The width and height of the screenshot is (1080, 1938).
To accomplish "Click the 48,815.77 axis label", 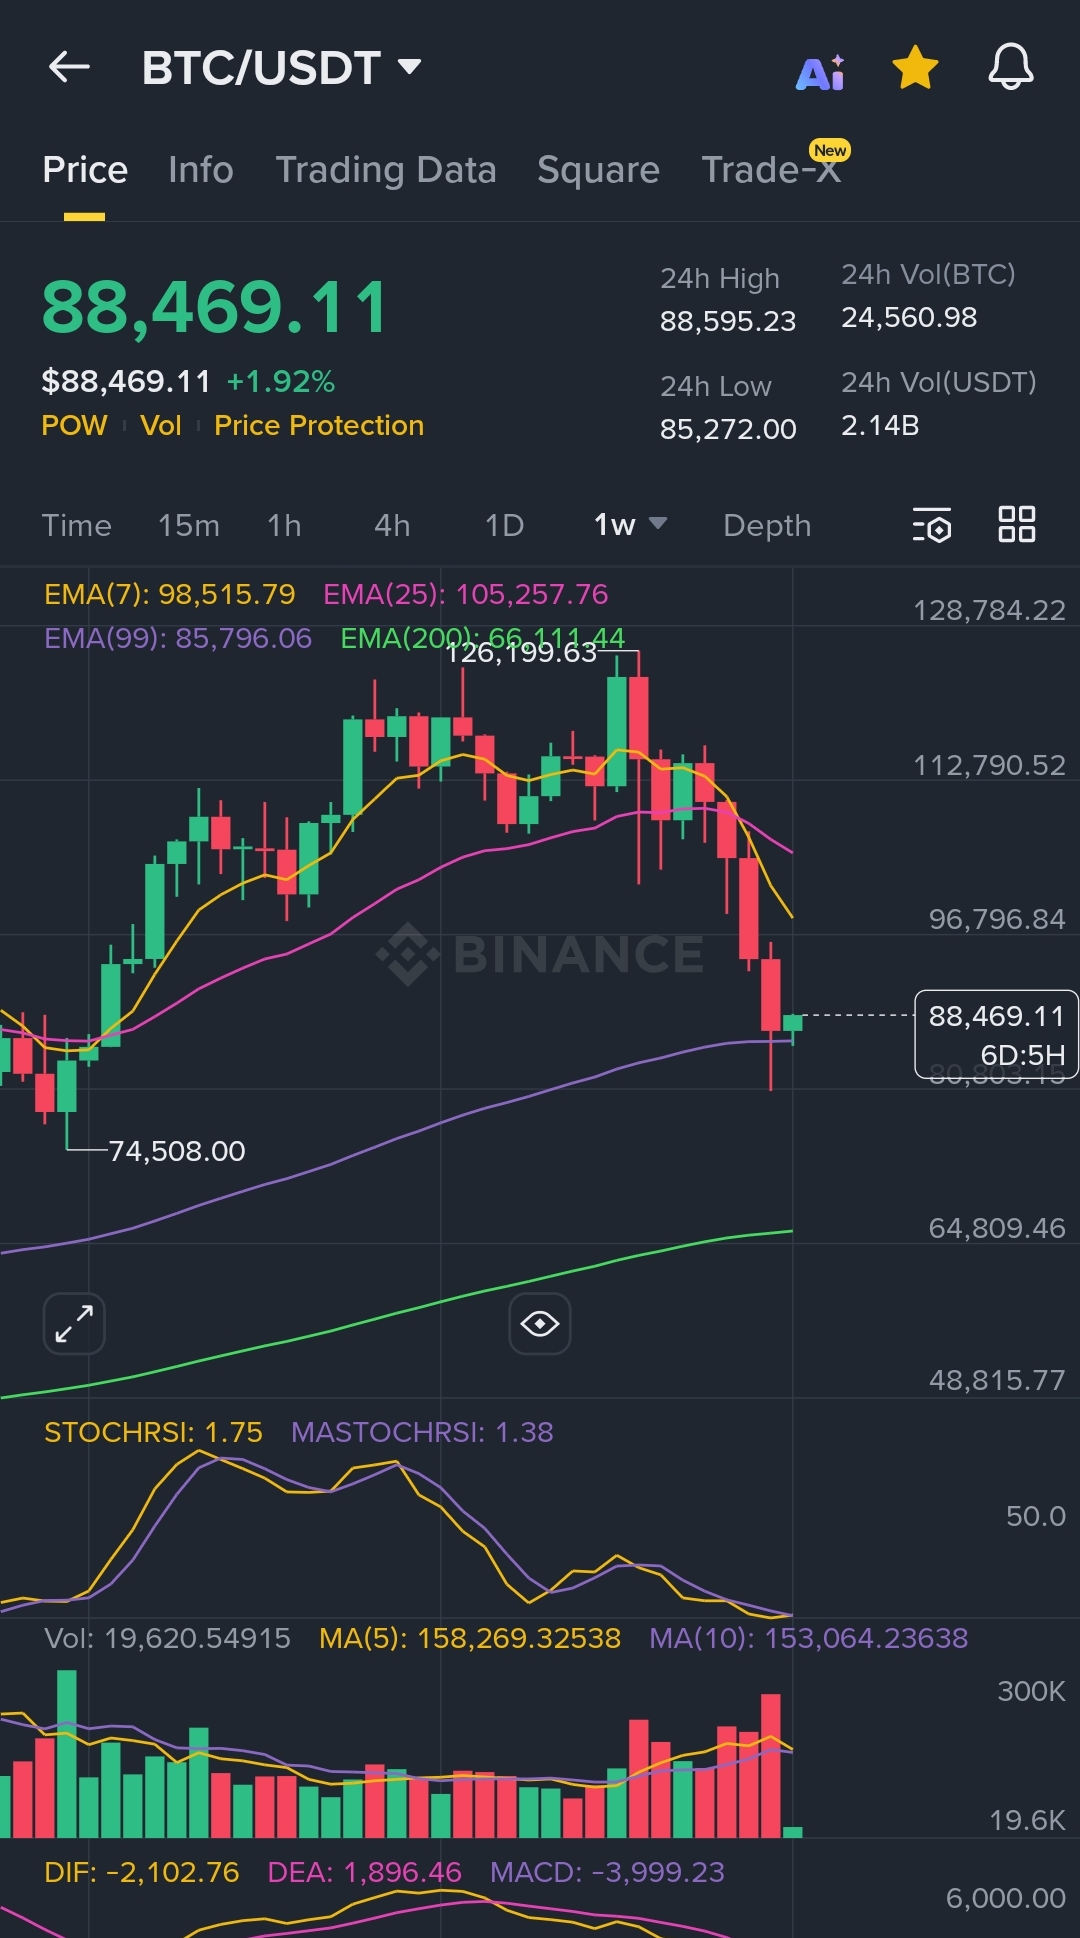I will click(997, 1381).
